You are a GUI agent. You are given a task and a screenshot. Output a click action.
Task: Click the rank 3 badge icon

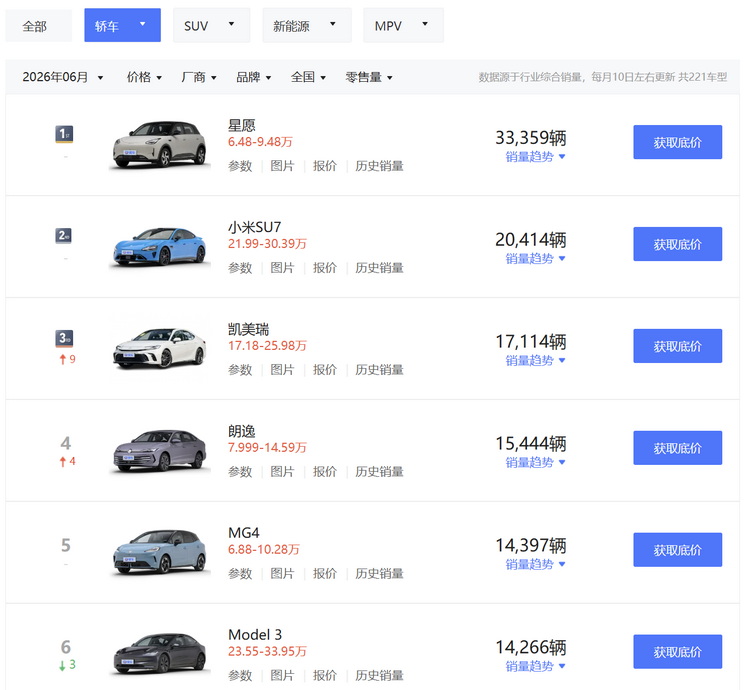(64, 338)
